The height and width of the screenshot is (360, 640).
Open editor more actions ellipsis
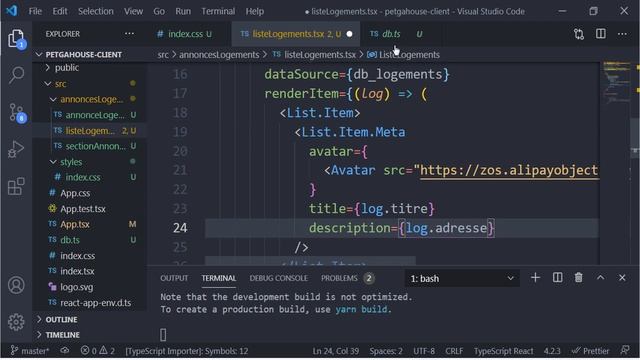click(622, 34)
